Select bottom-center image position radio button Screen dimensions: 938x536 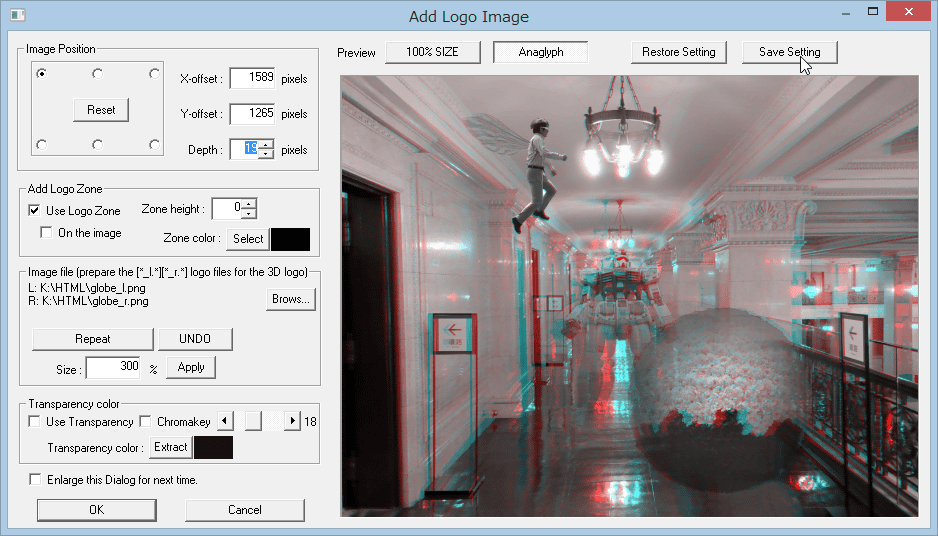coord(98,145)
